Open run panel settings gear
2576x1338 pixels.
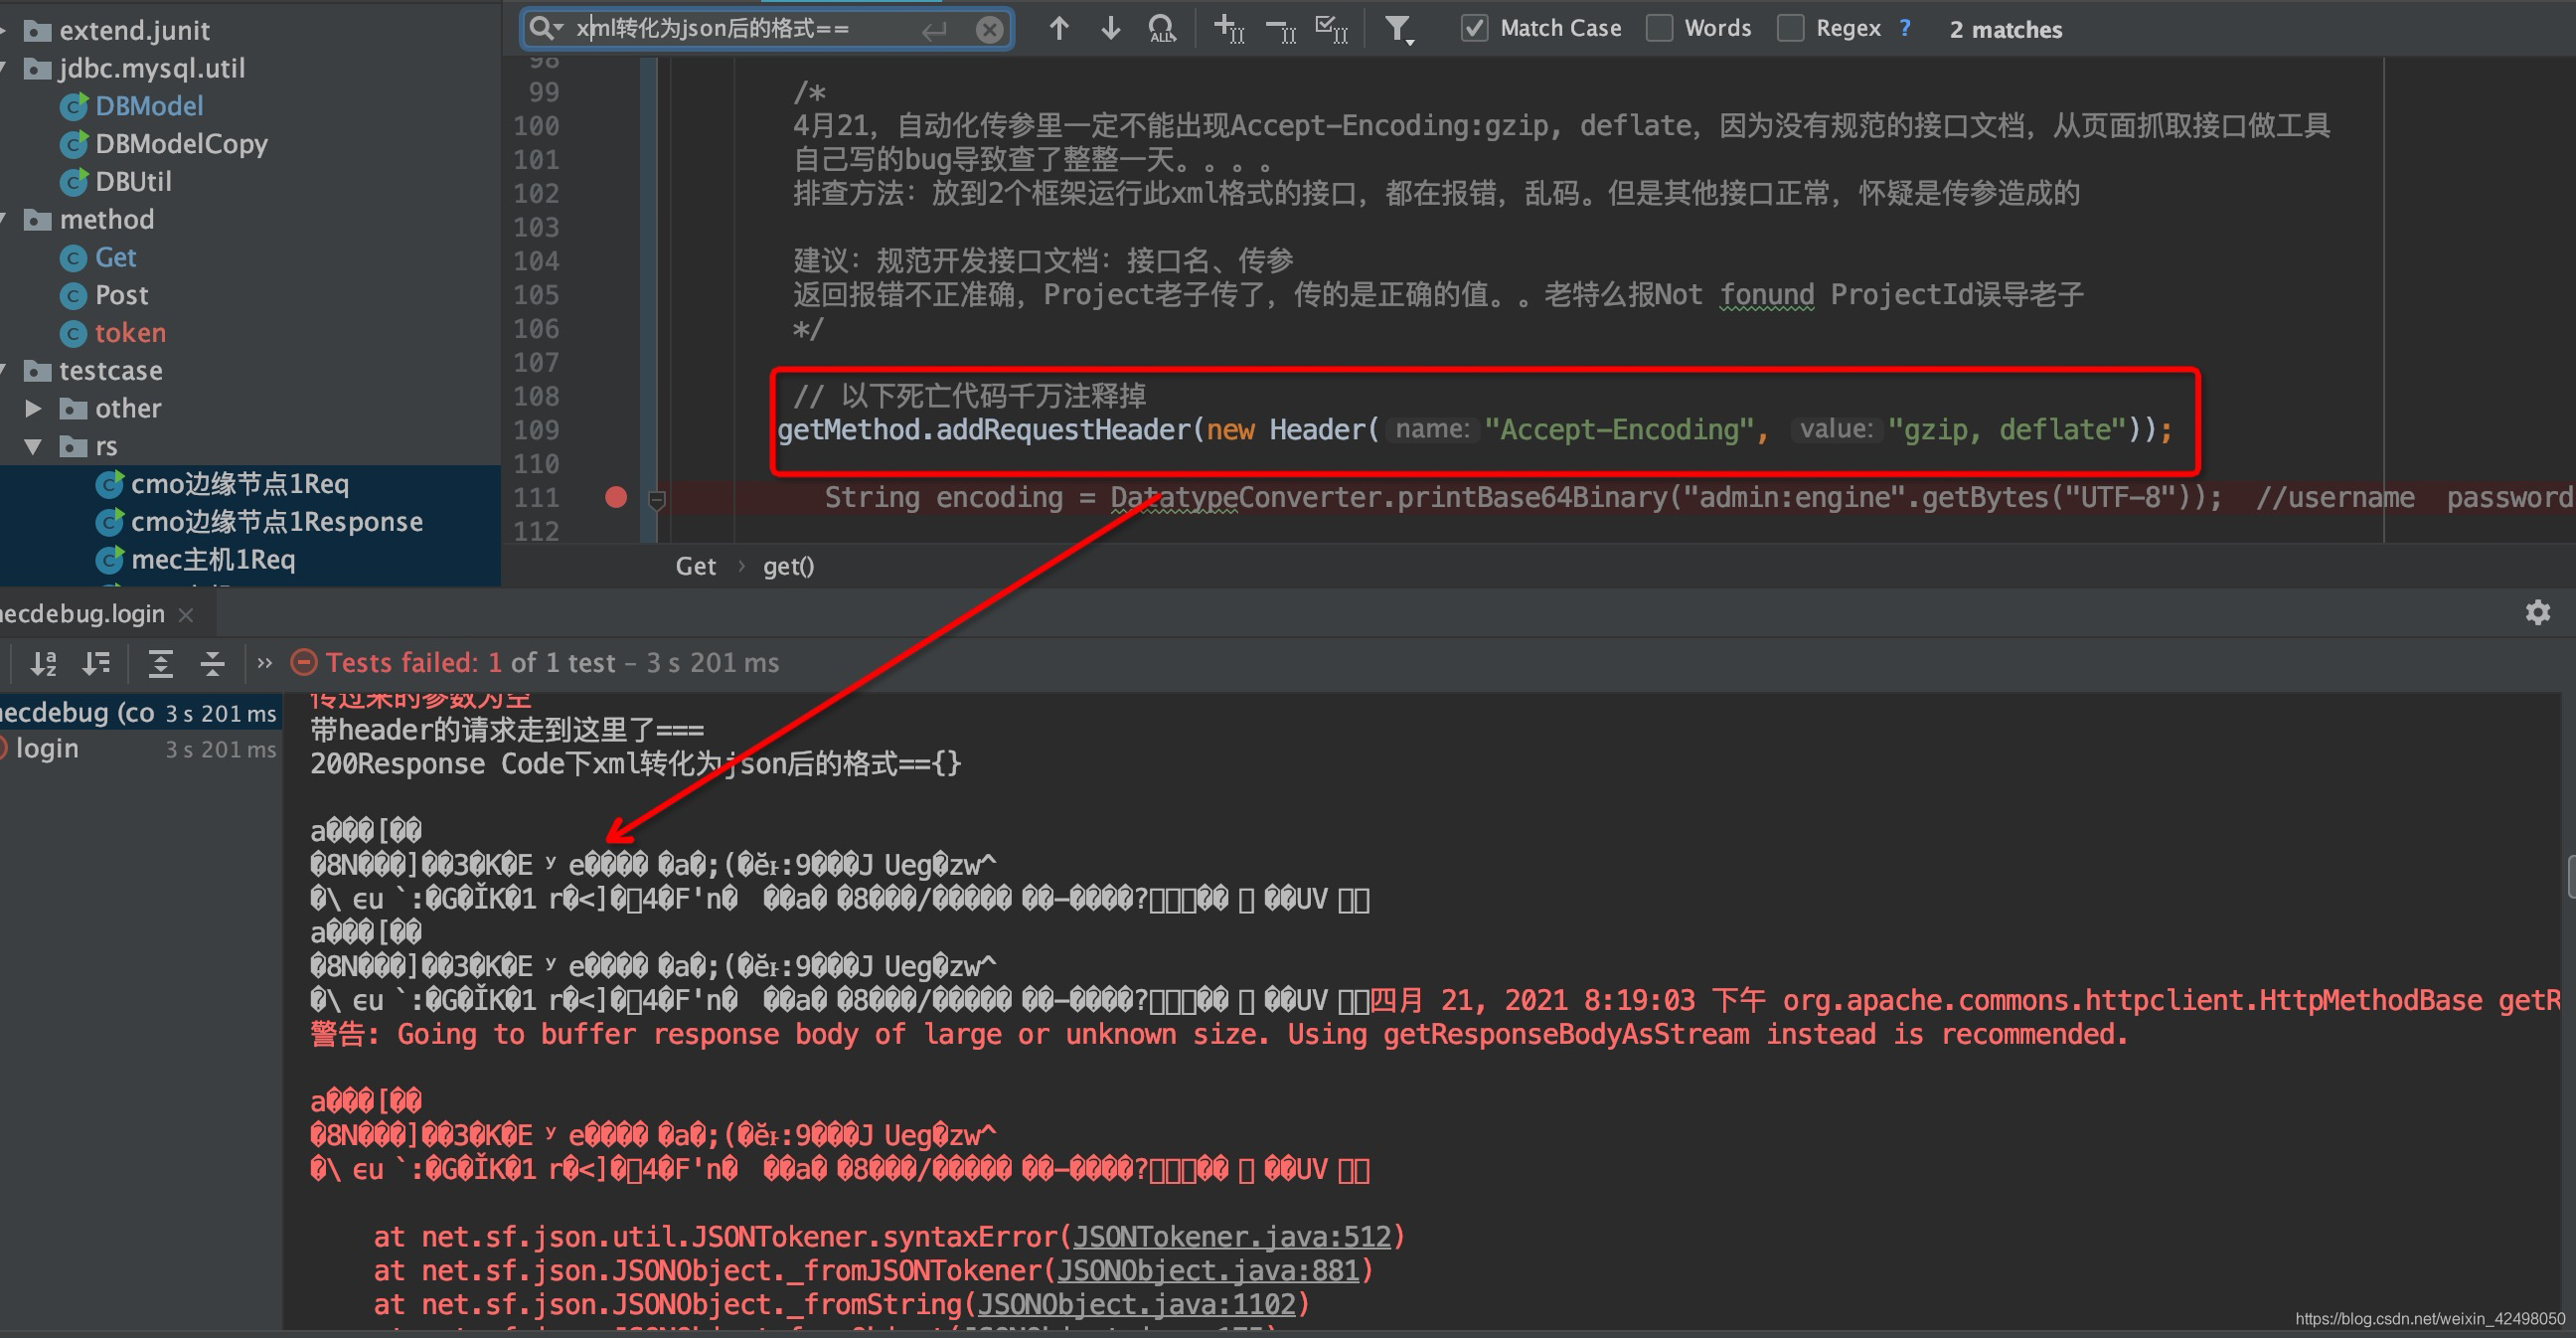[2537, 612]
